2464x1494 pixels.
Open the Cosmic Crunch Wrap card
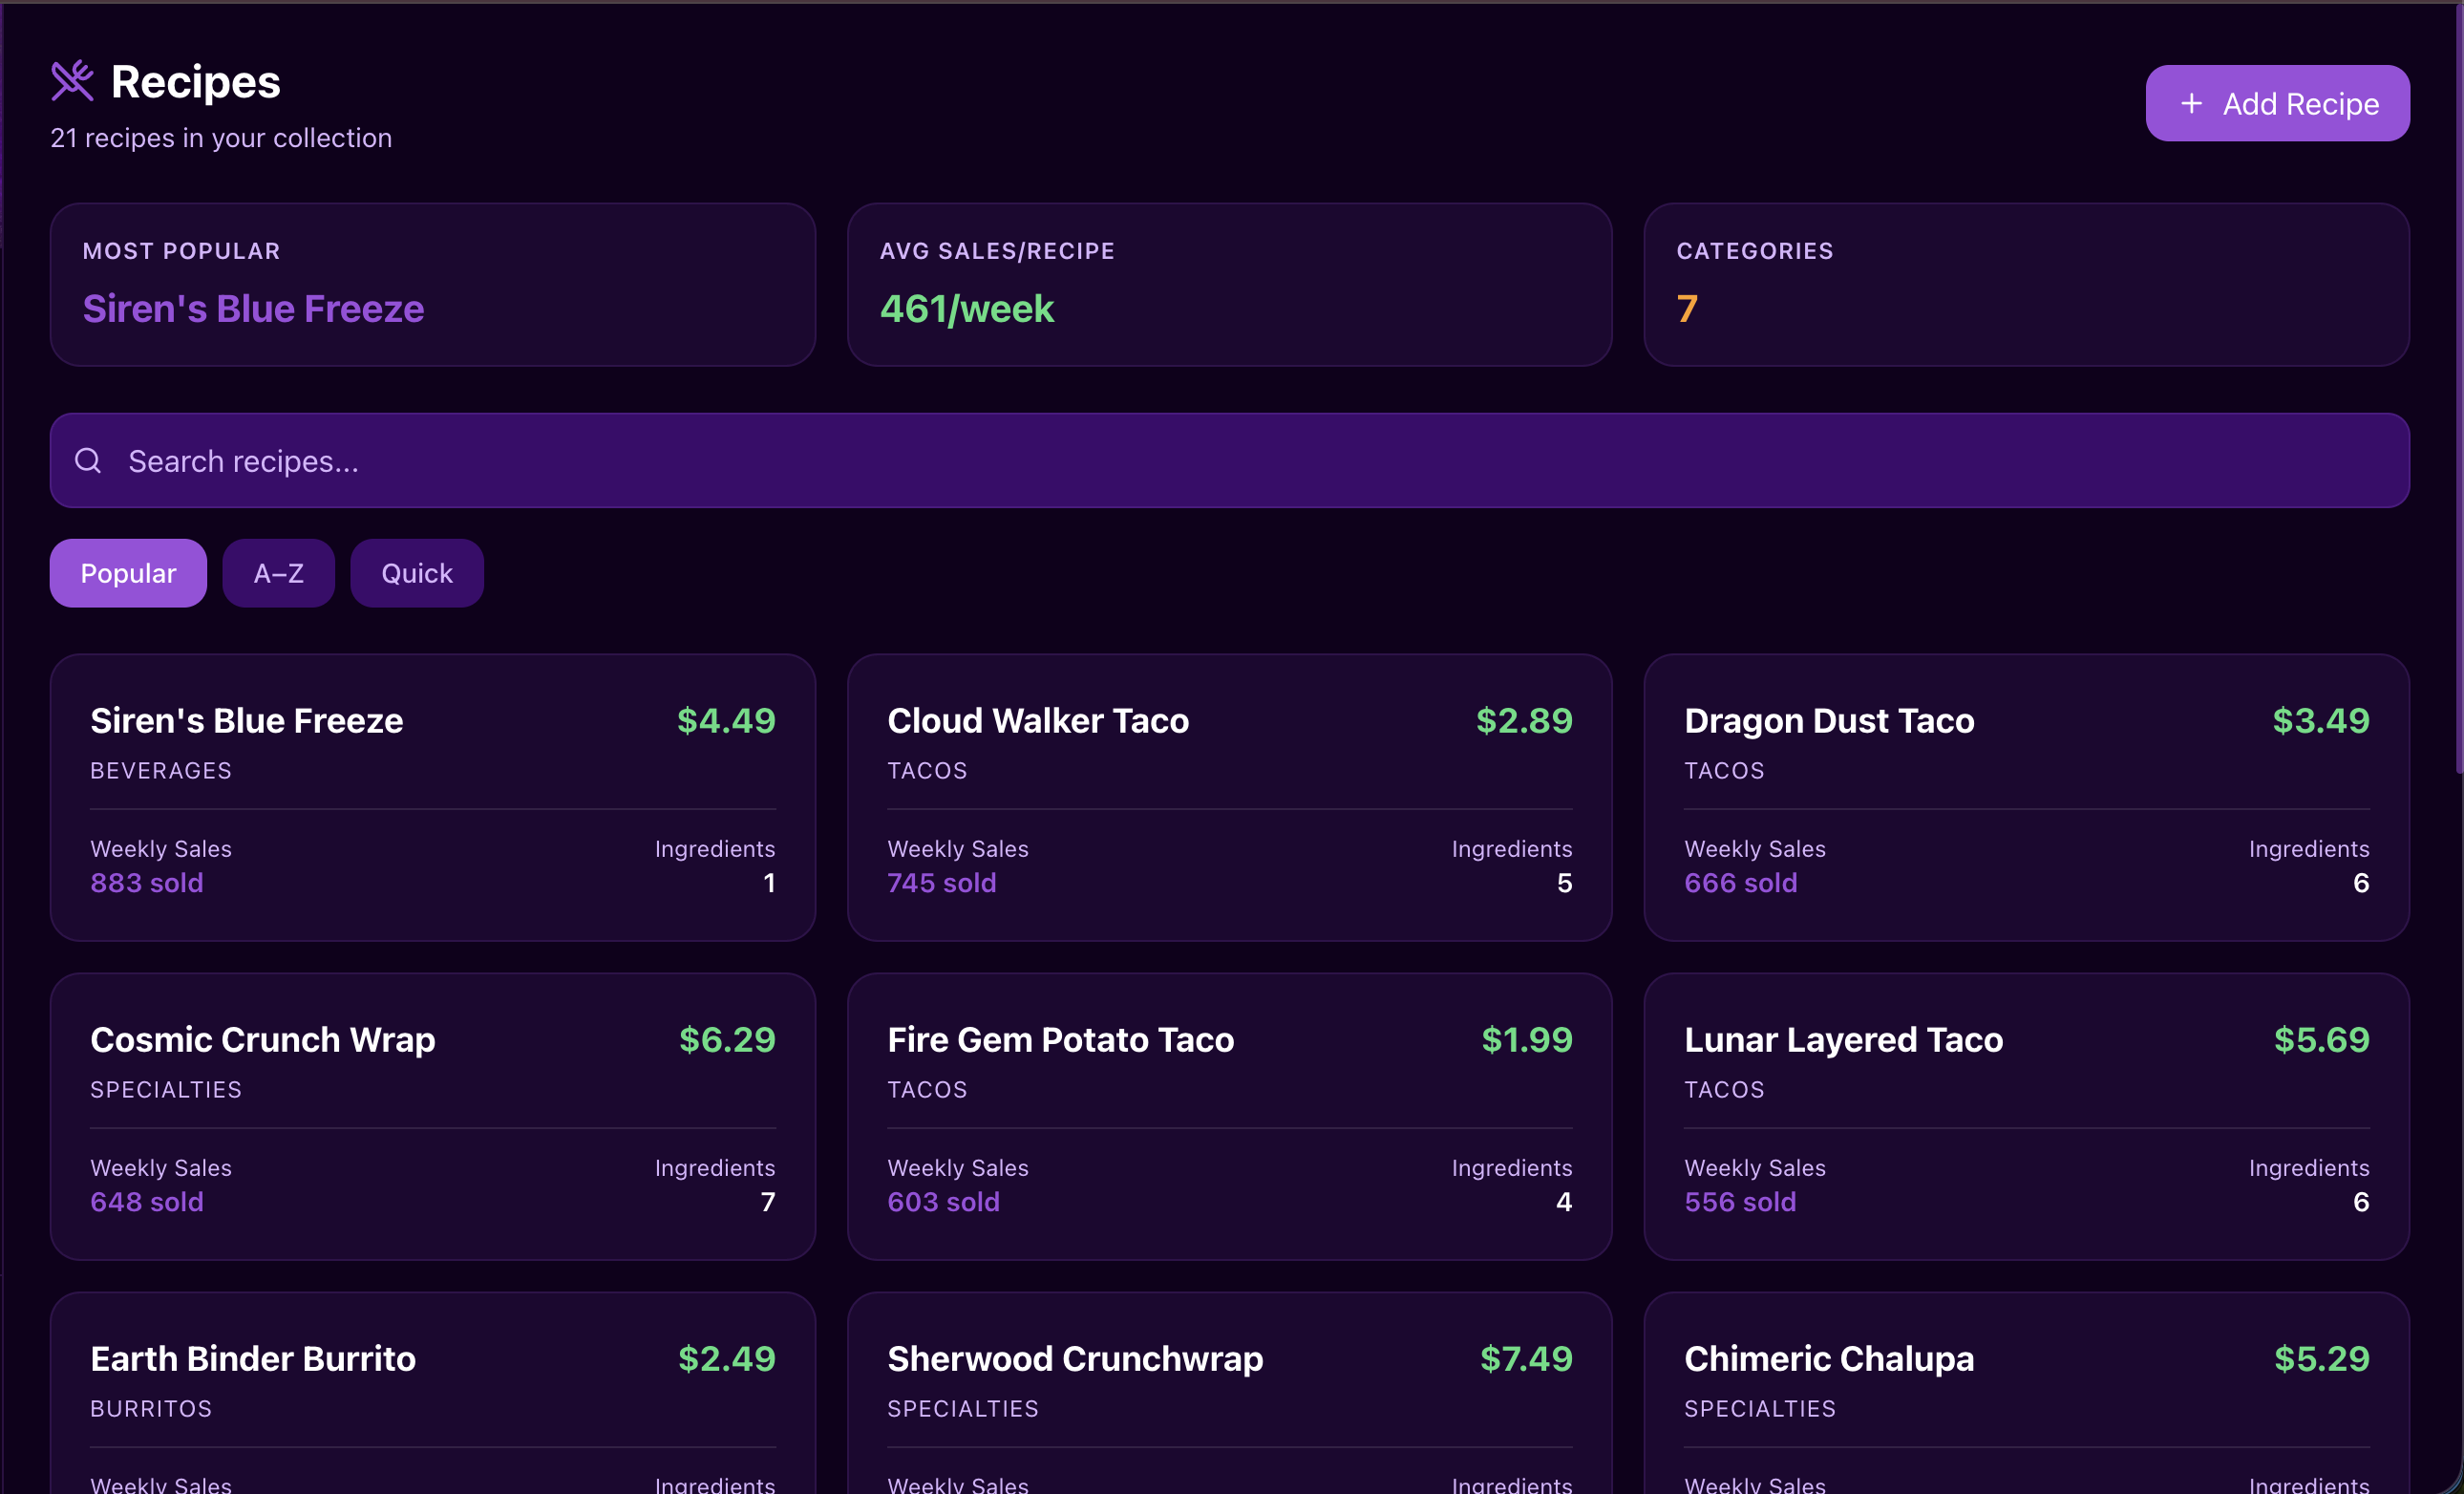pyautogui.click(x=432, y=1115)
